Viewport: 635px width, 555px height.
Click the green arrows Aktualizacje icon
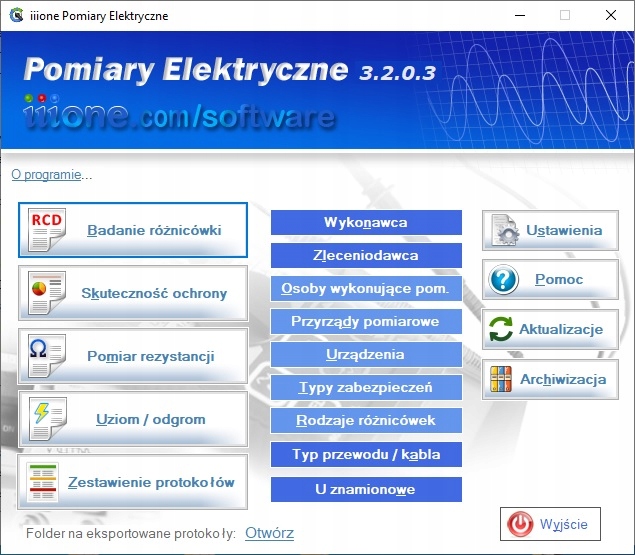point(505,329)
